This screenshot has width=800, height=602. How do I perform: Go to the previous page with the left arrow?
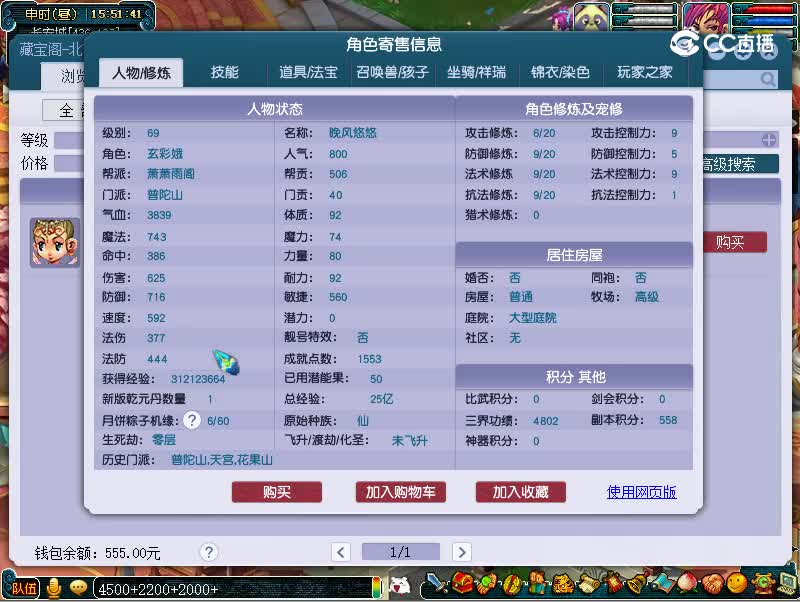click(x=340, y=551)
